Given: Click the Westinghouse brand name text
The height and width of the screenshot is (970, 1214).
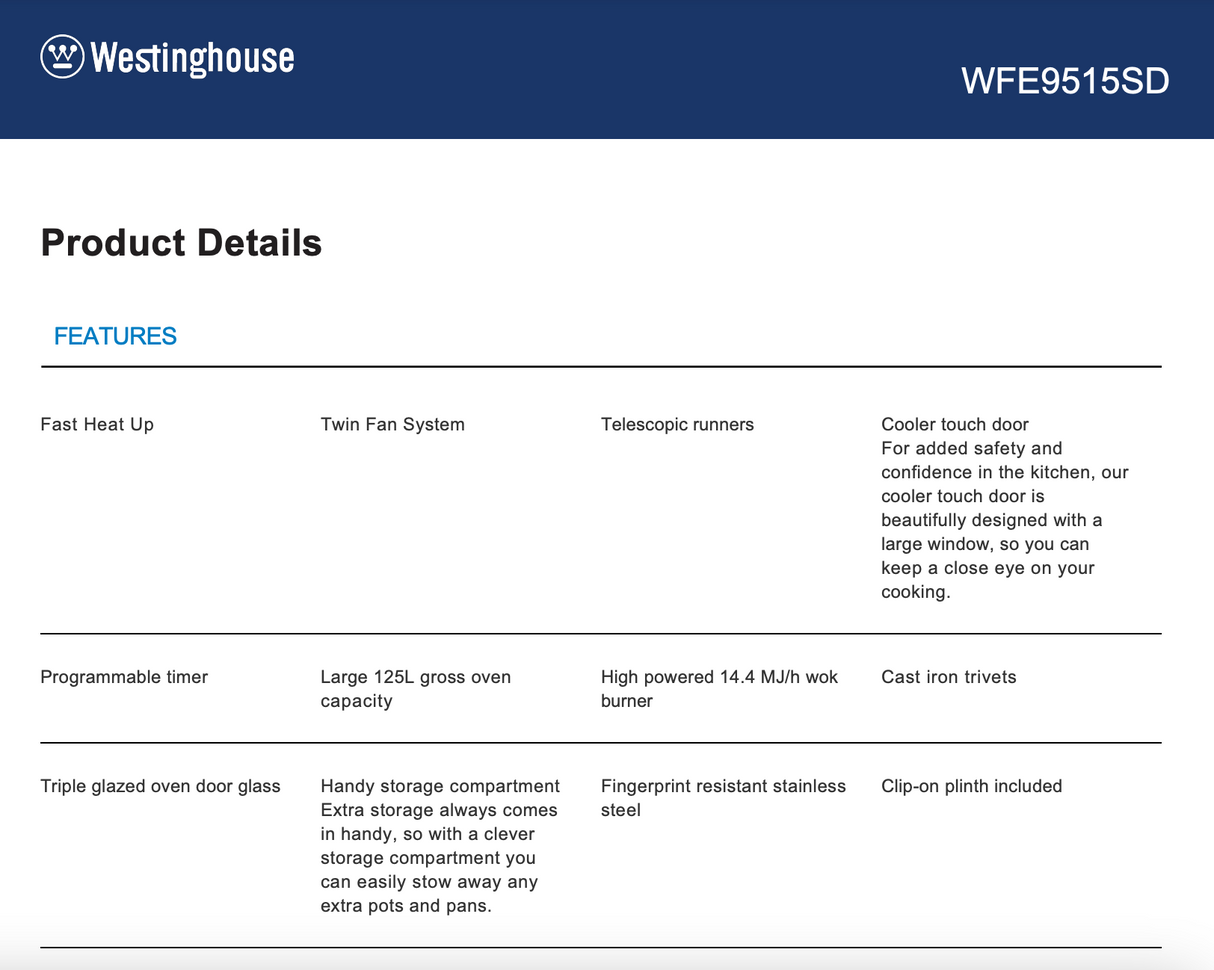Looking at the screenshot, I should [x=192, y=57].
